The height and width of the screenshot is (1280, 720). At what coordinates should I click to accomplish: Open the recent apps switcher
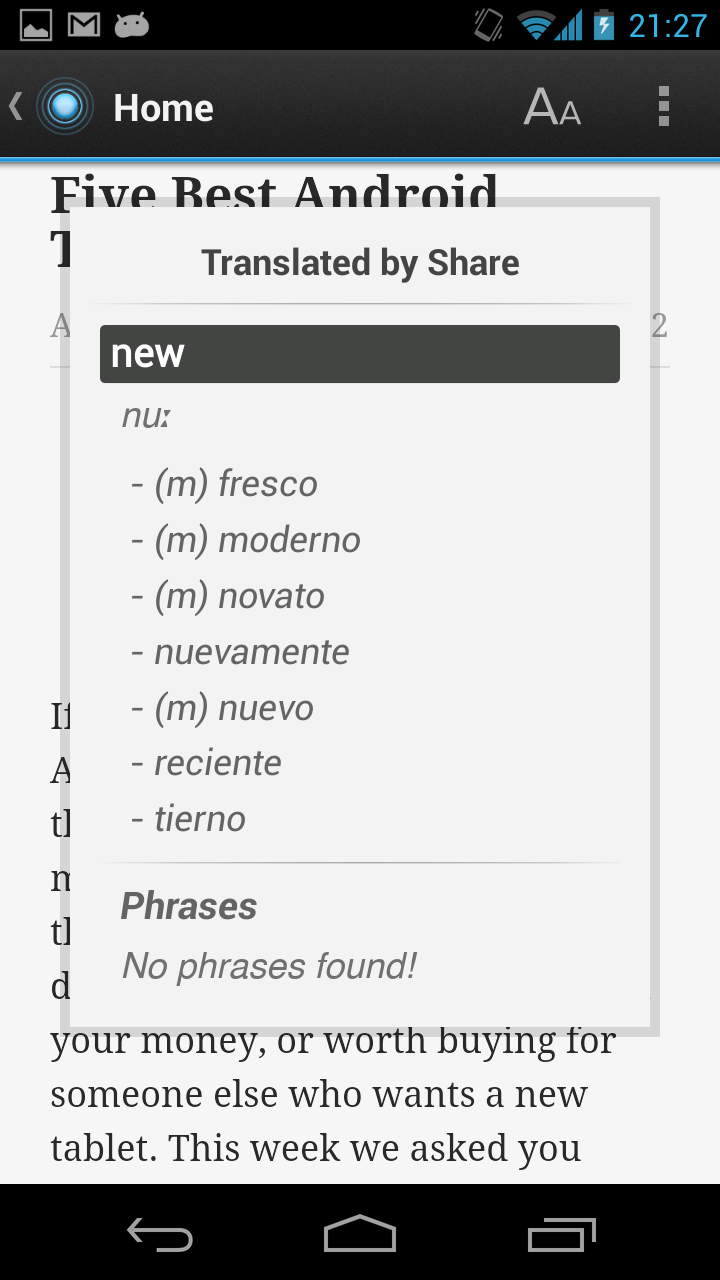pyautogui.click(x=561, y=1235)
